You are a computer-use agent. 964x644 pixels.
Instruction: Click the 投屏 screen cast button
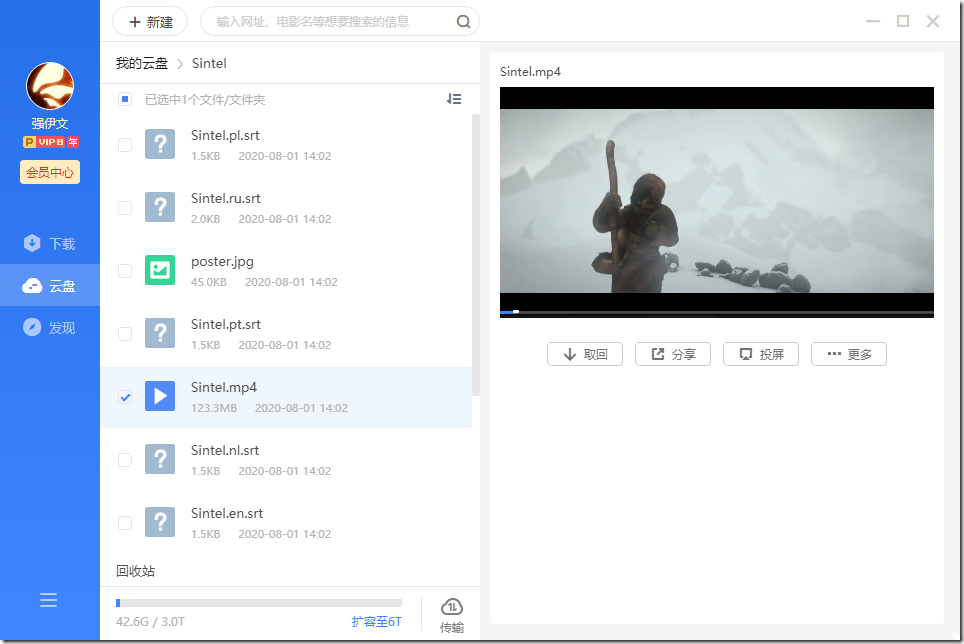click(761, 354)
